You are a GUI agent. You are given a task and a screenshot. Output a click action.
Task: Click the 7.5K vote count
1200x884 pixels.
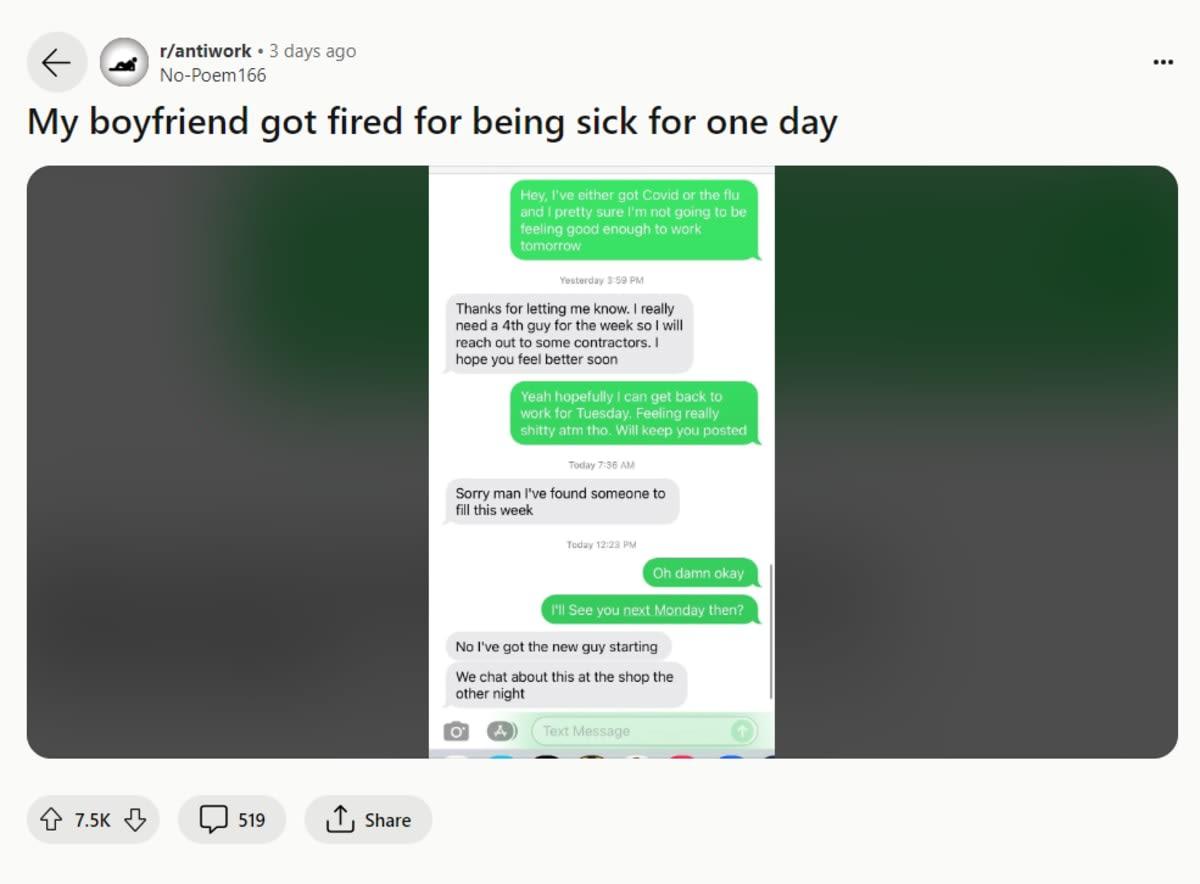92,820
